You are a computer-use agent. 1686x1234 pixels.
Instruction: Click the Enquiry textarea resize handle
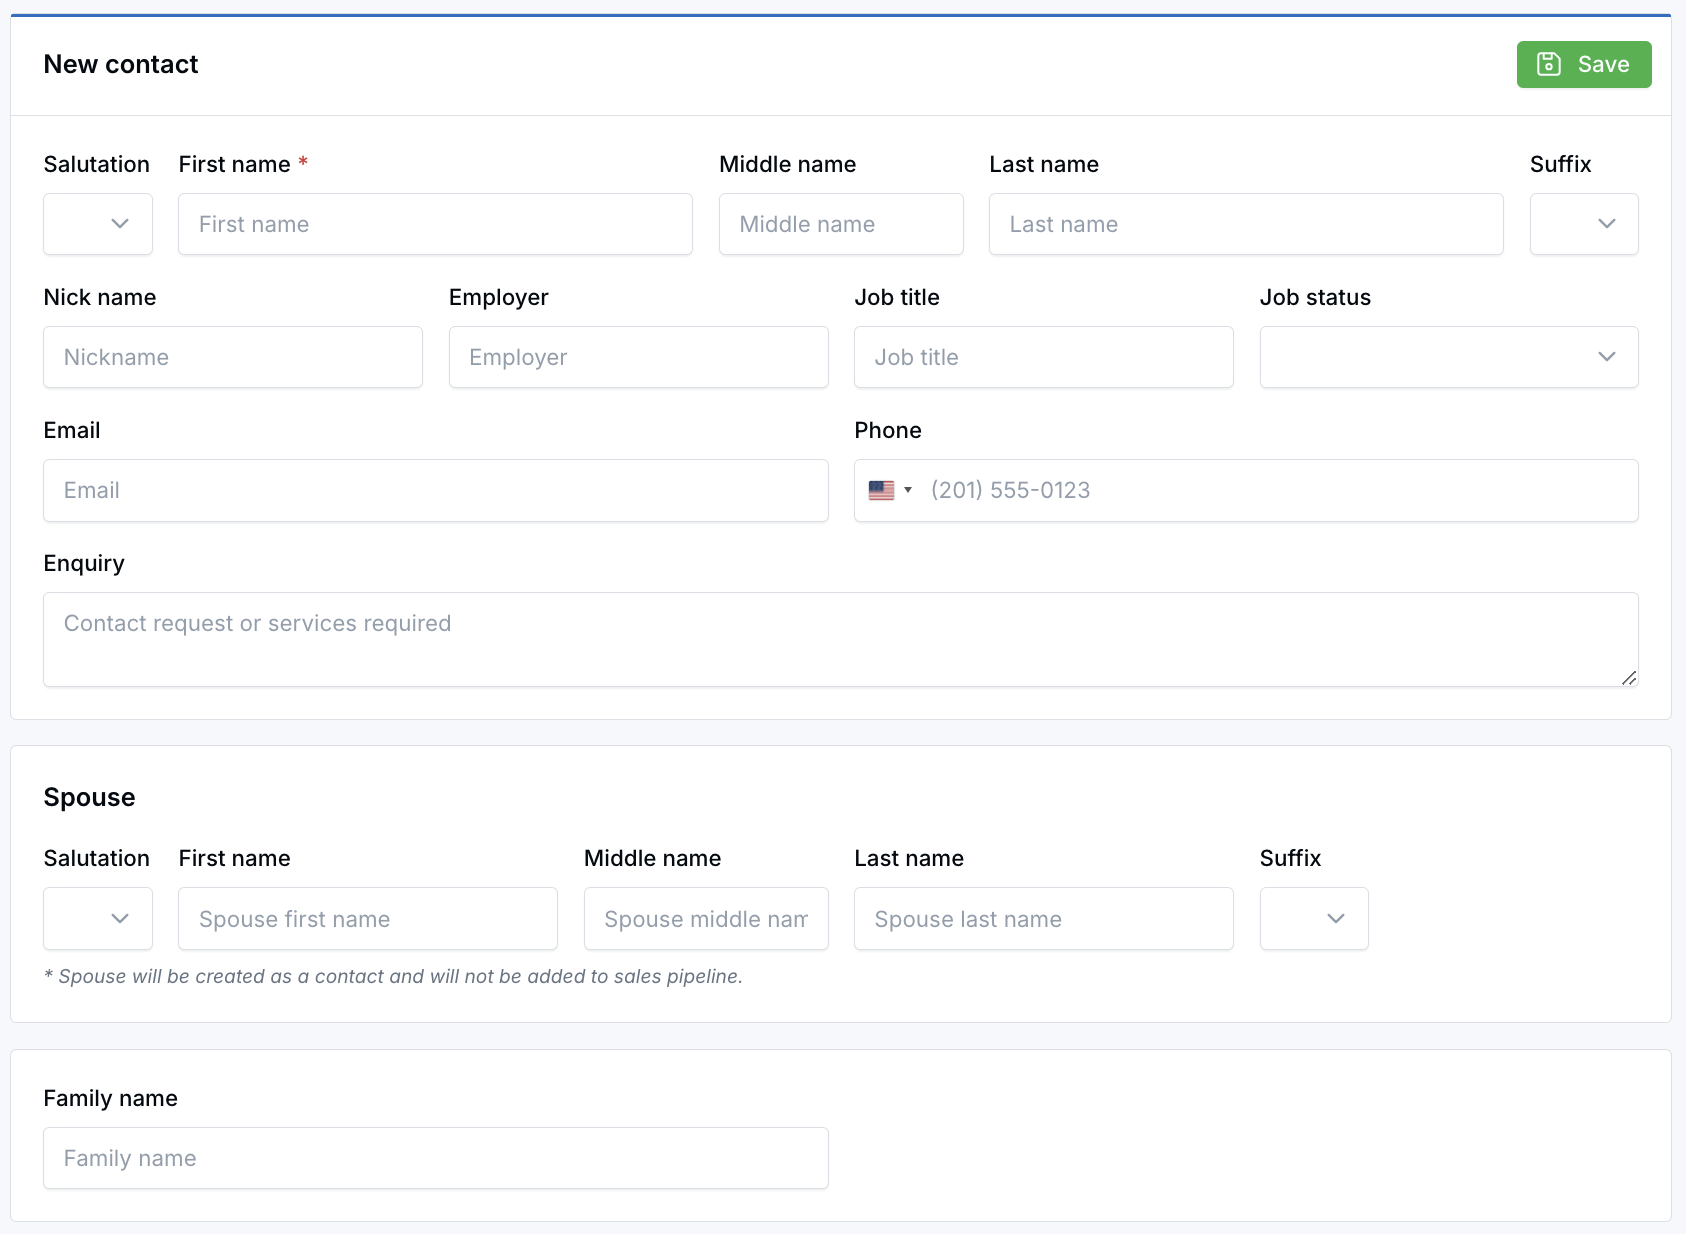click(x=1629, y=678)
